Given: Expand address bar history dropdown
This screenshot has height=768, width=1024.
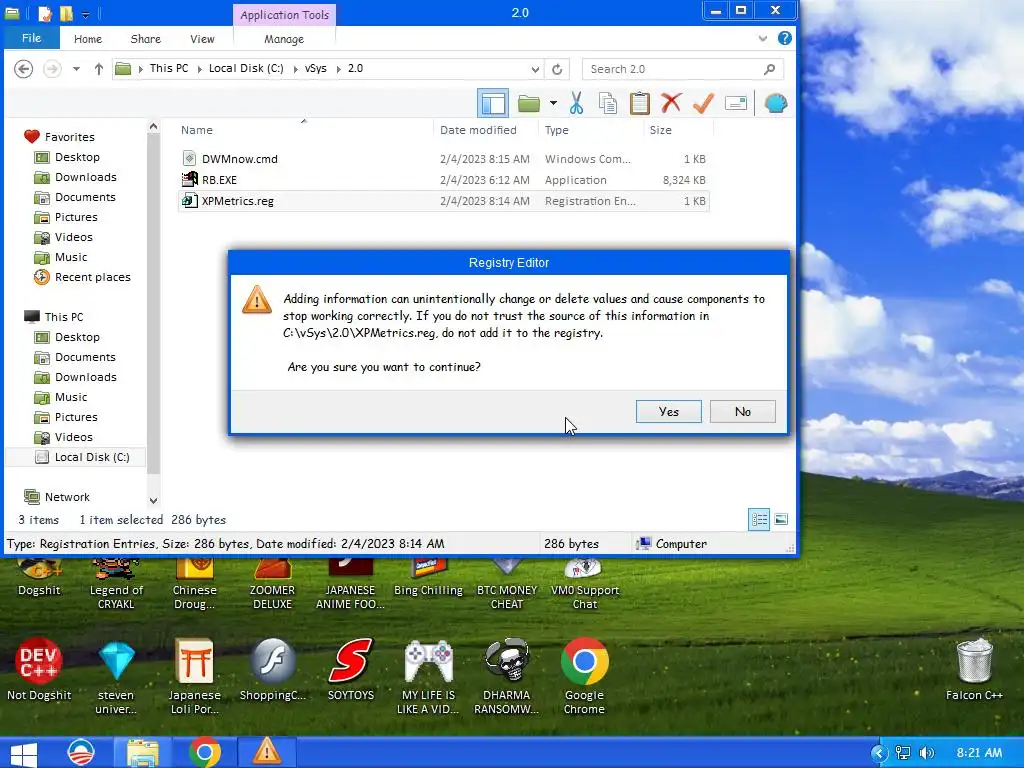Looking at the screenshot, I should tap(535, 69).
